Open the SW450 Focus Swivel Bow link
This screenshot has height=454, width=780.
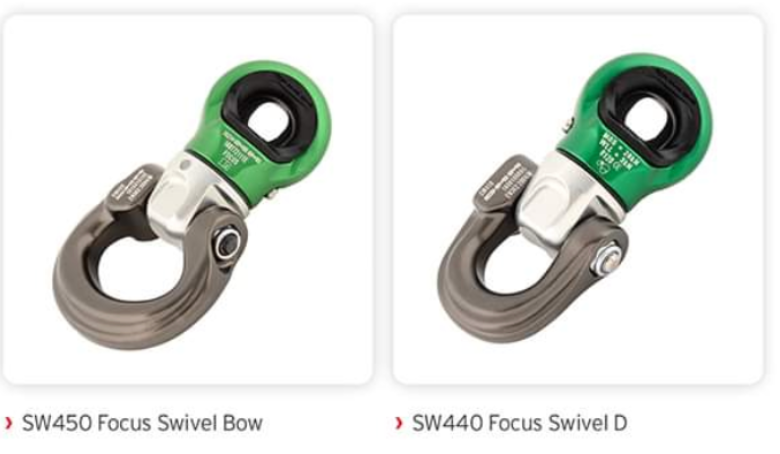click(142, 423)
